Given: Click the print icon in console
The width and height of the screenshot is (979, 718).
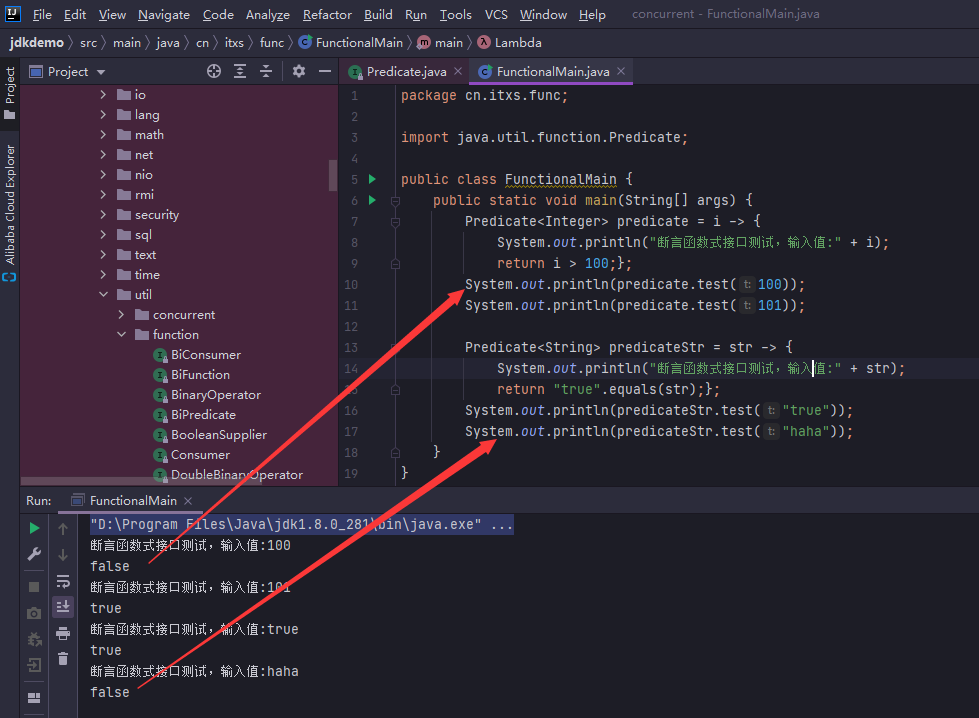Looking at the screenshot, I should coord(63,634).
